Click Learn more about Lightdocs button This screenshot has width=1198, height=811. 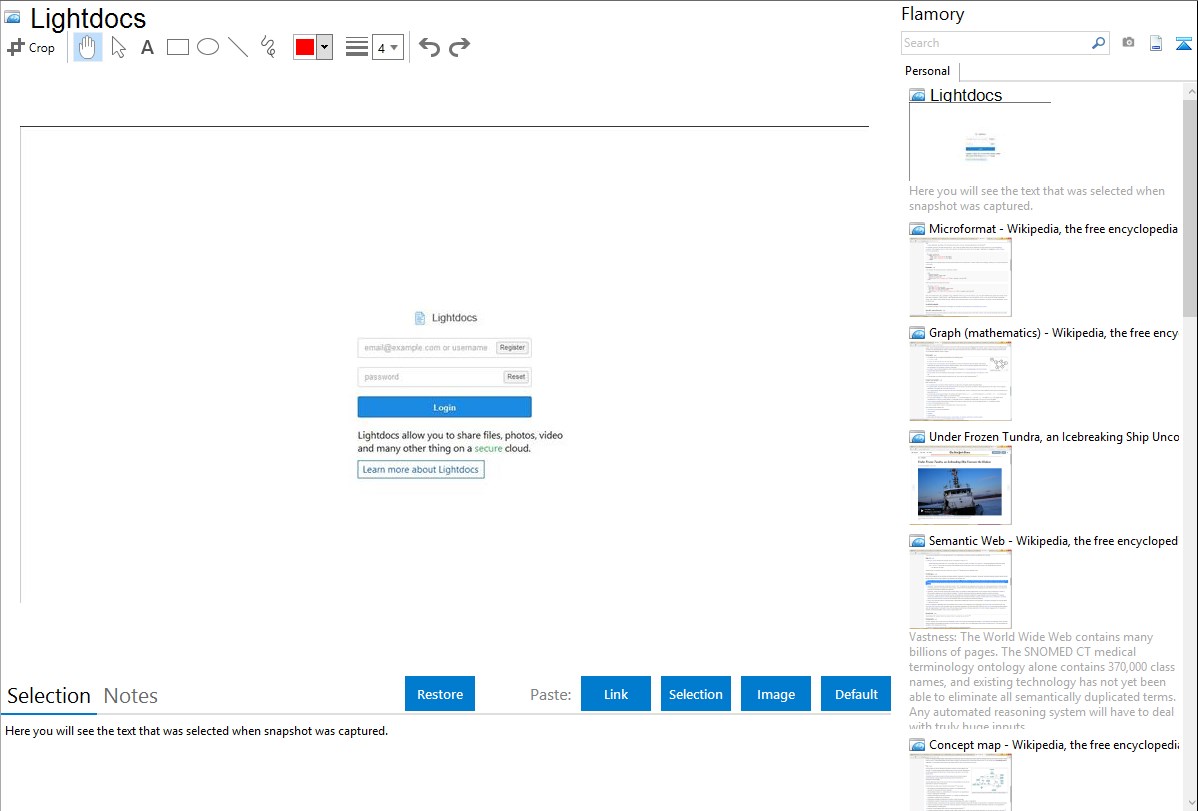point(420,469)
